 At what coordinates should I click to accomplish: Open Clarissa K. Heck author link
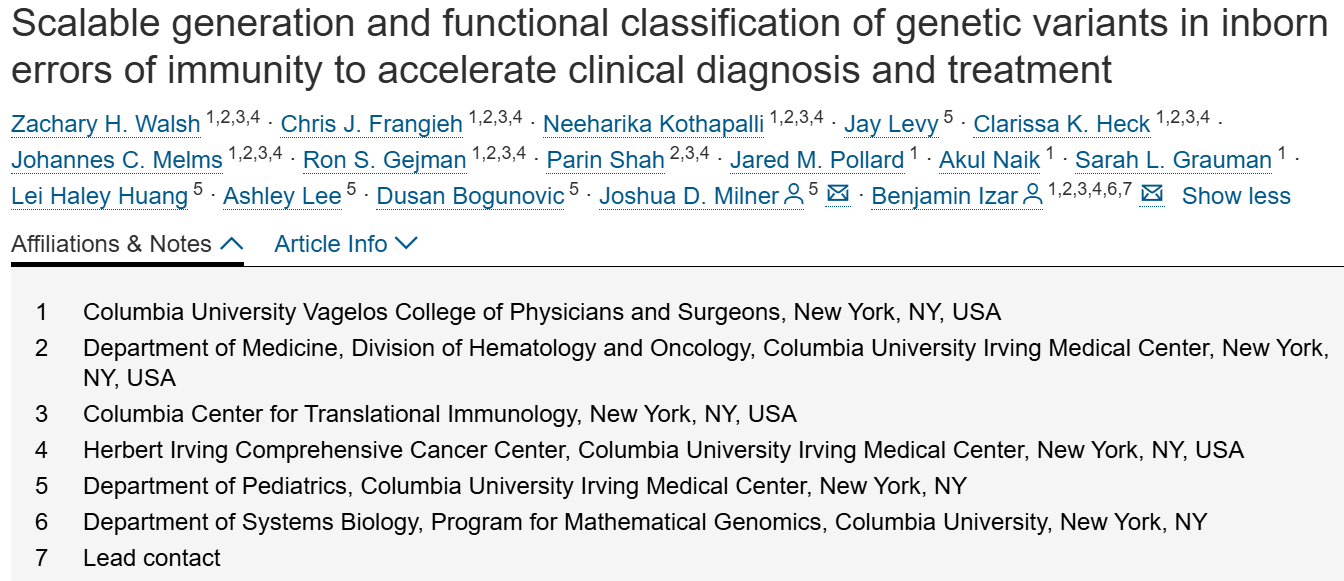pyautogui.click(x=1061, y=124)
